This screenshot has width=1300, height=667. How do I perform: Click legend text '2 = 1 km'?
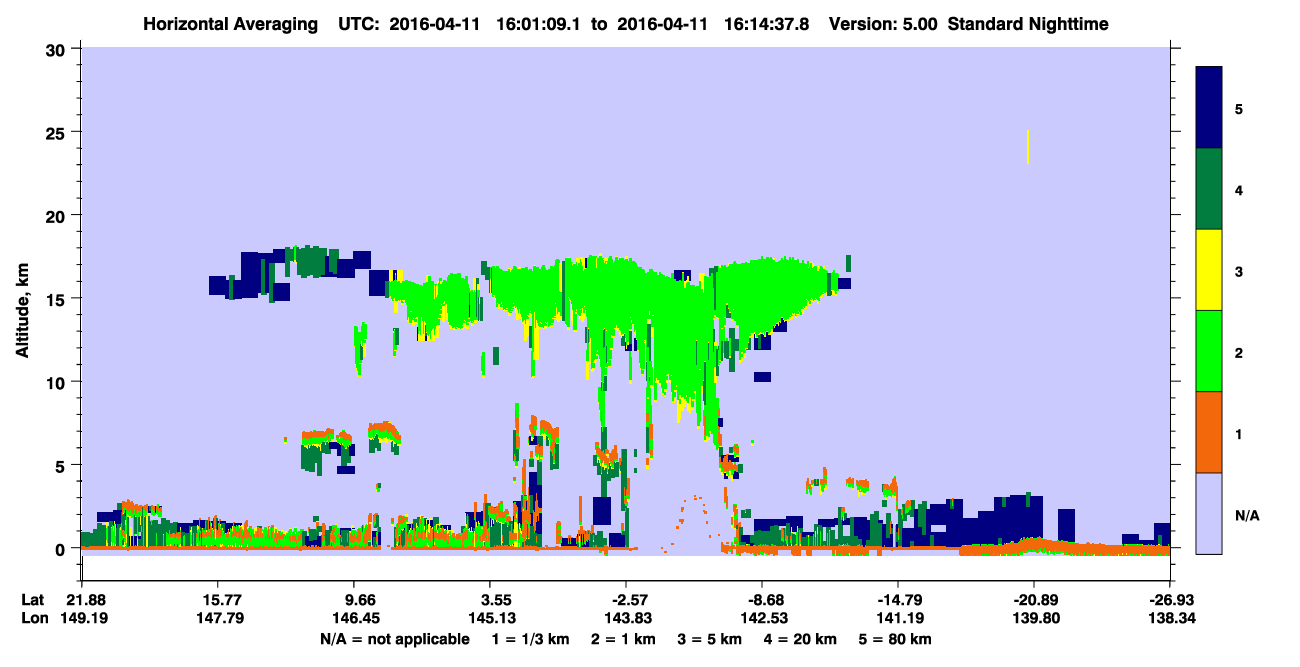(626, 639)
